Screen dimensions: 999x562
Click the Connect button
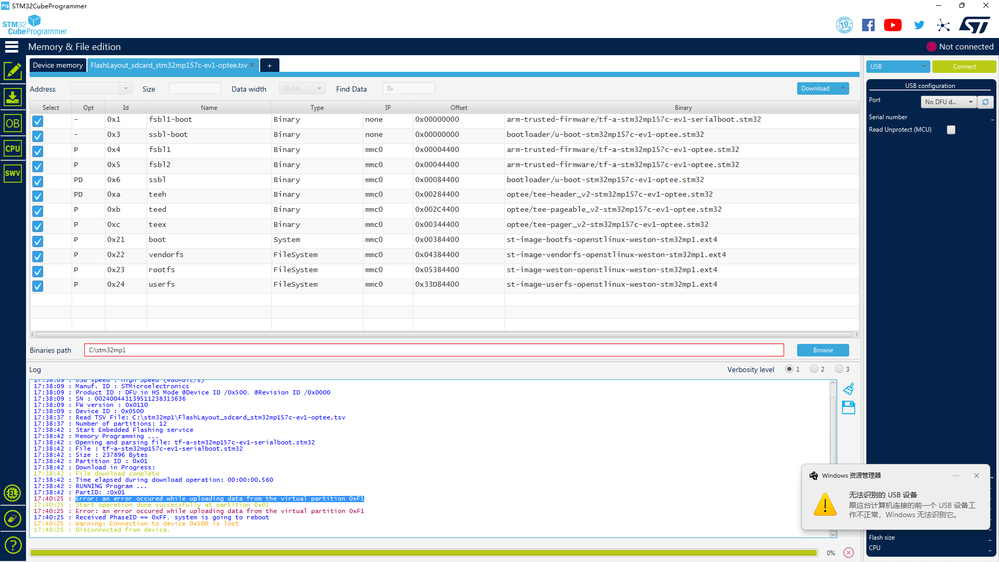(964, 66)
